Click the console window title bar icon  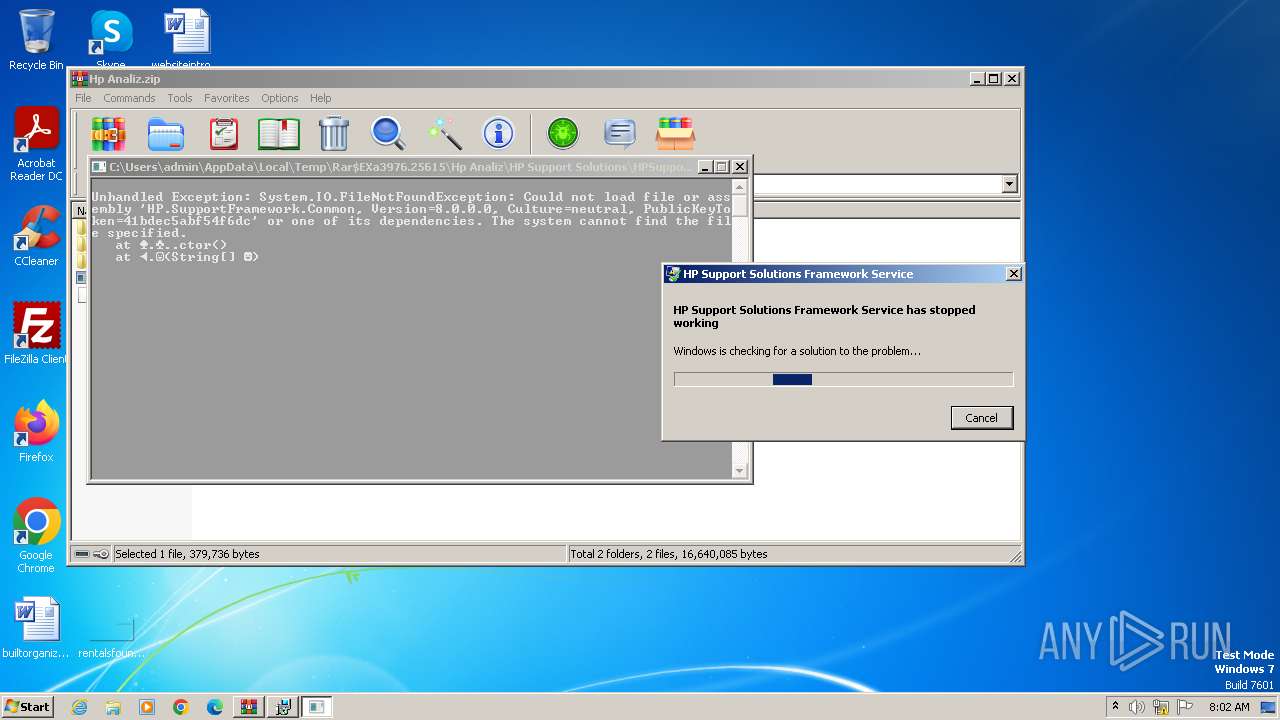click(99, 167)
